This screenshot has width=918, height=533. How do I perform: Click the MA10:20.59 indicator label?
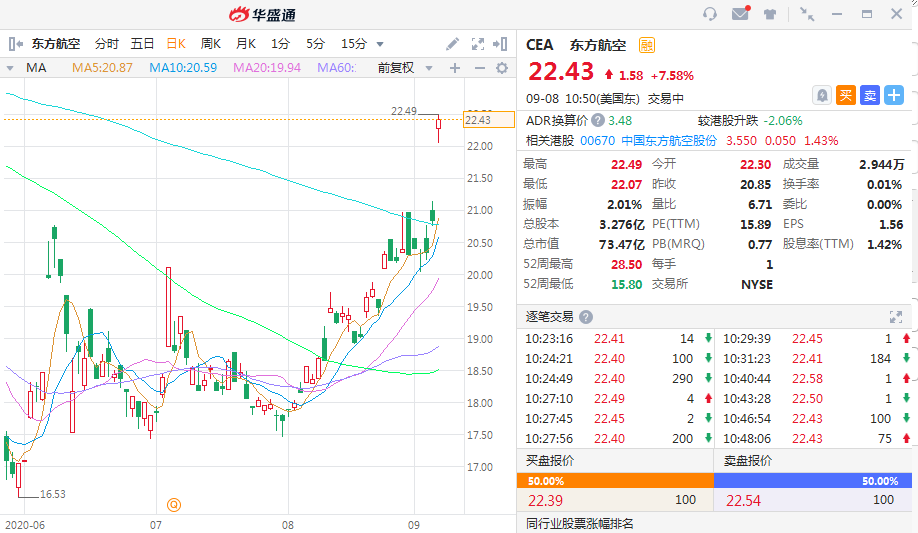tap(183, 68)
